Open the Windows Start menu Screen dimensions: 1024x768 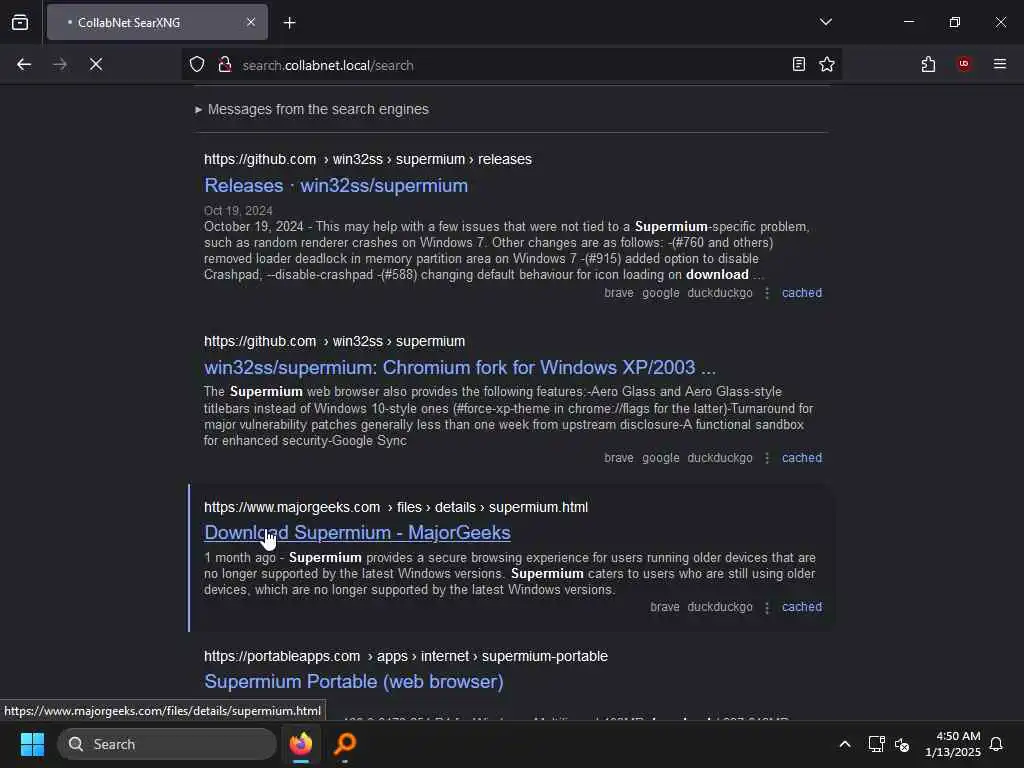pyautogui.click(x=32, y=744)
